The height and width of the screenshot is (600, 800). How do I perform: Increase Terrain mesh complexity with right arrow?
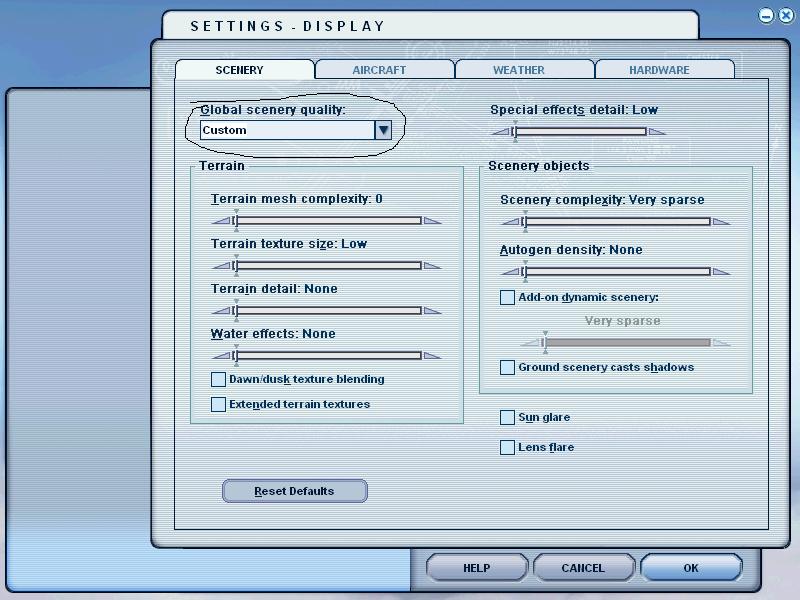click(433, 220)
